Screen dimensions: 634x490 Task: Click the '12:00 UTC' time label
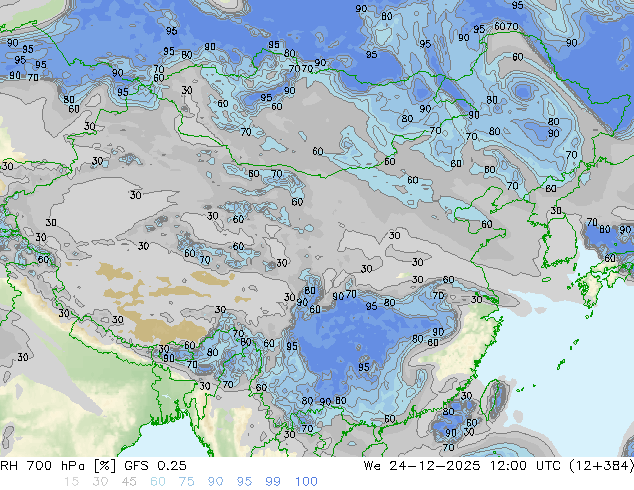point(525,466)
